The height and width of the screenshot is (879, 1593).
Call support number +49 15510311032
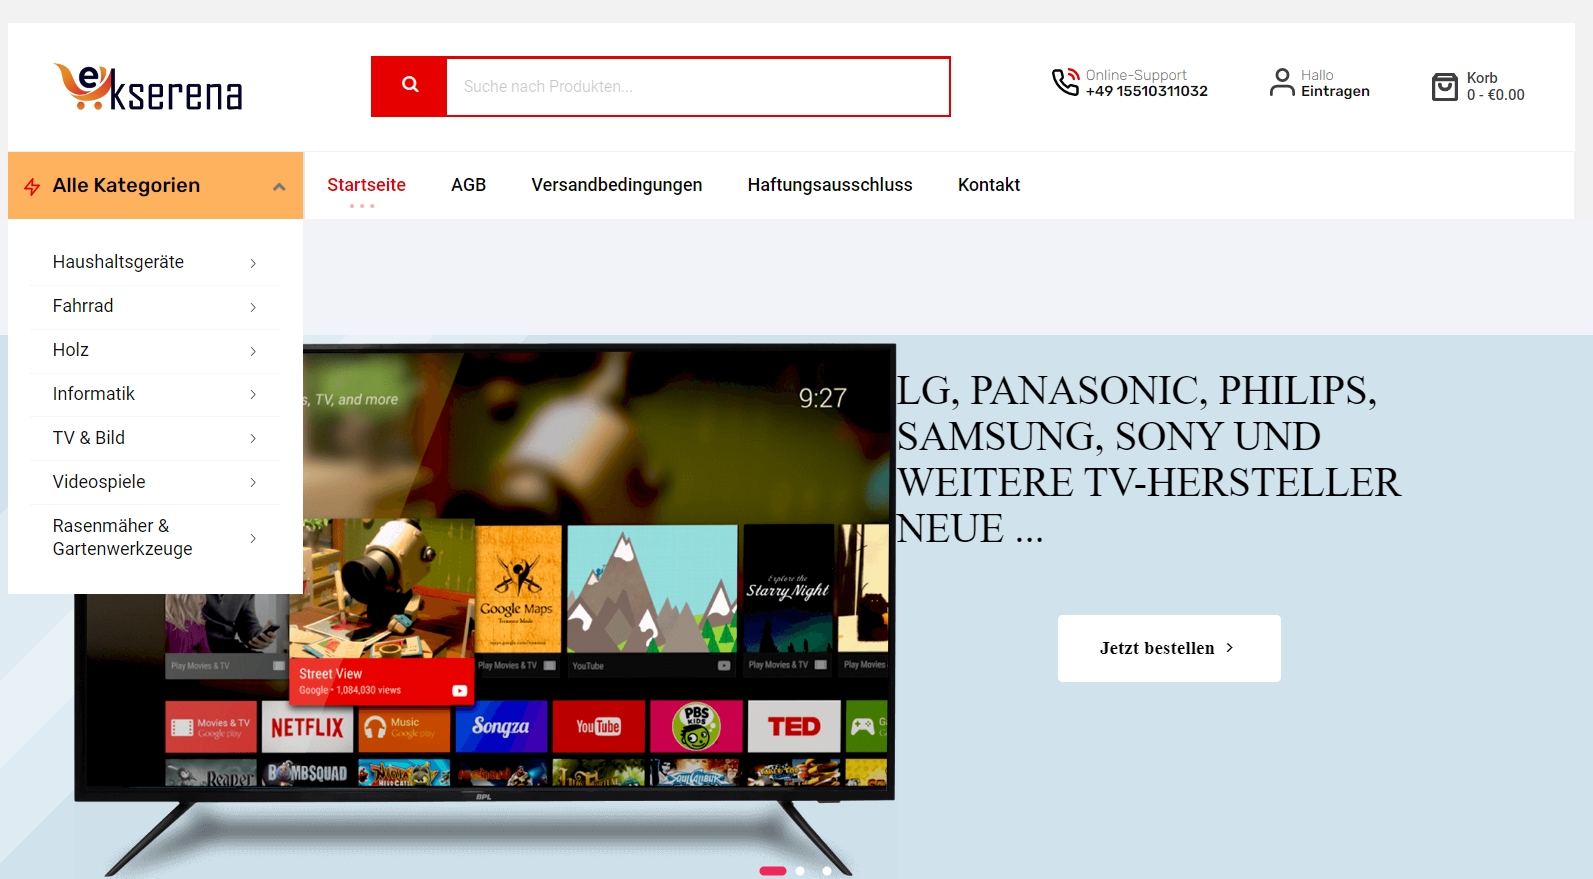click(1147, 91)
